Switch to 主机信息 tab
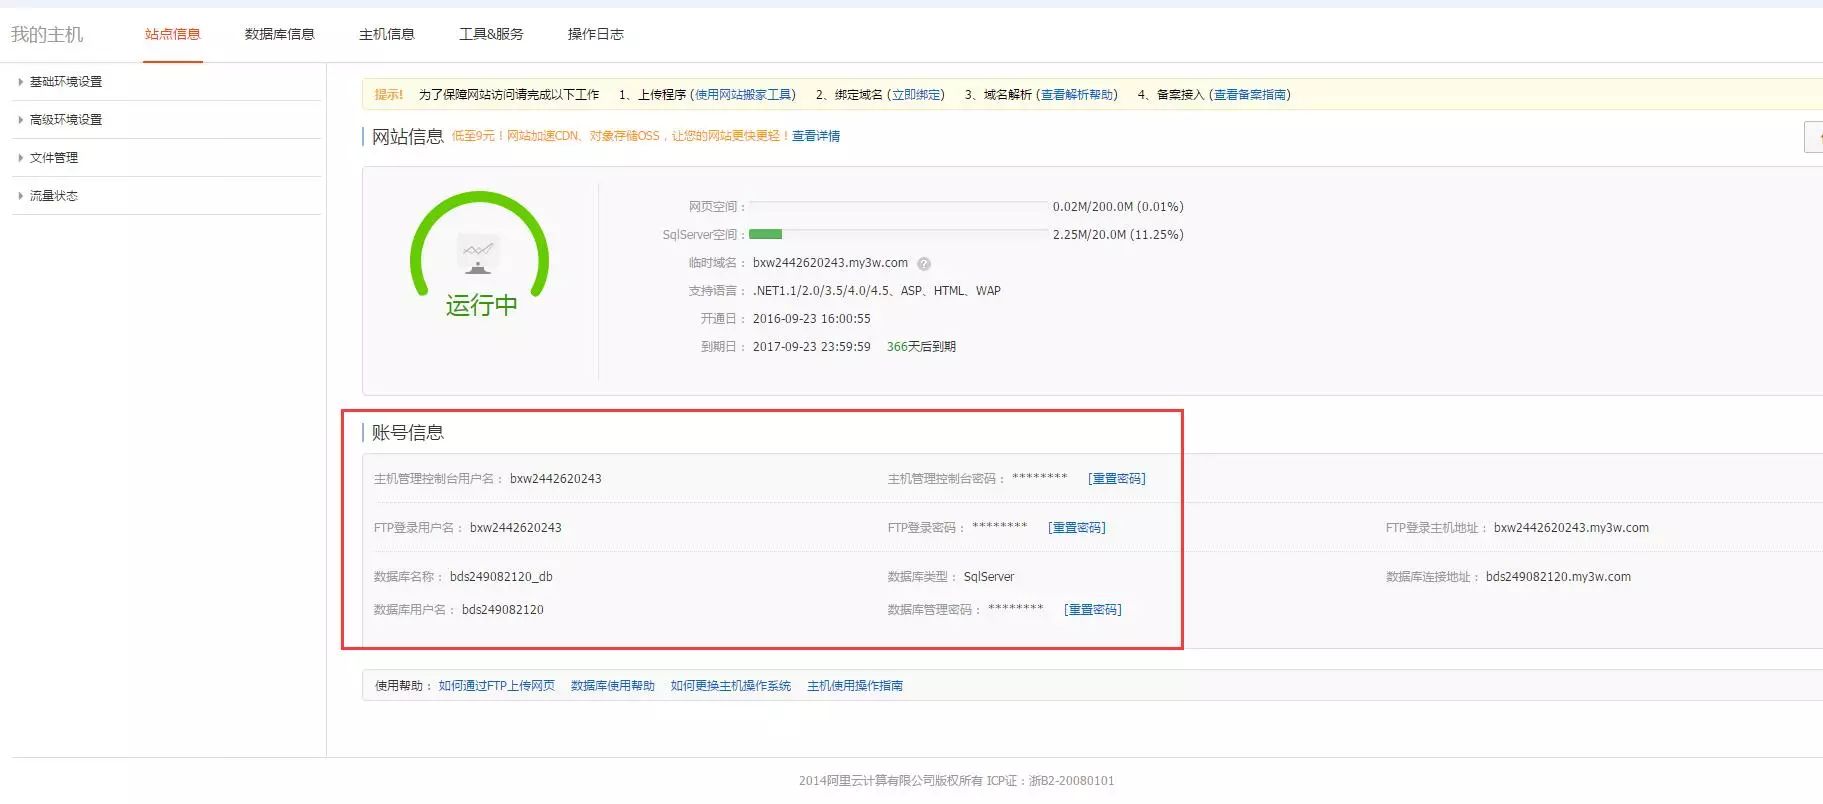1823x804 pixels. (387, 34)
